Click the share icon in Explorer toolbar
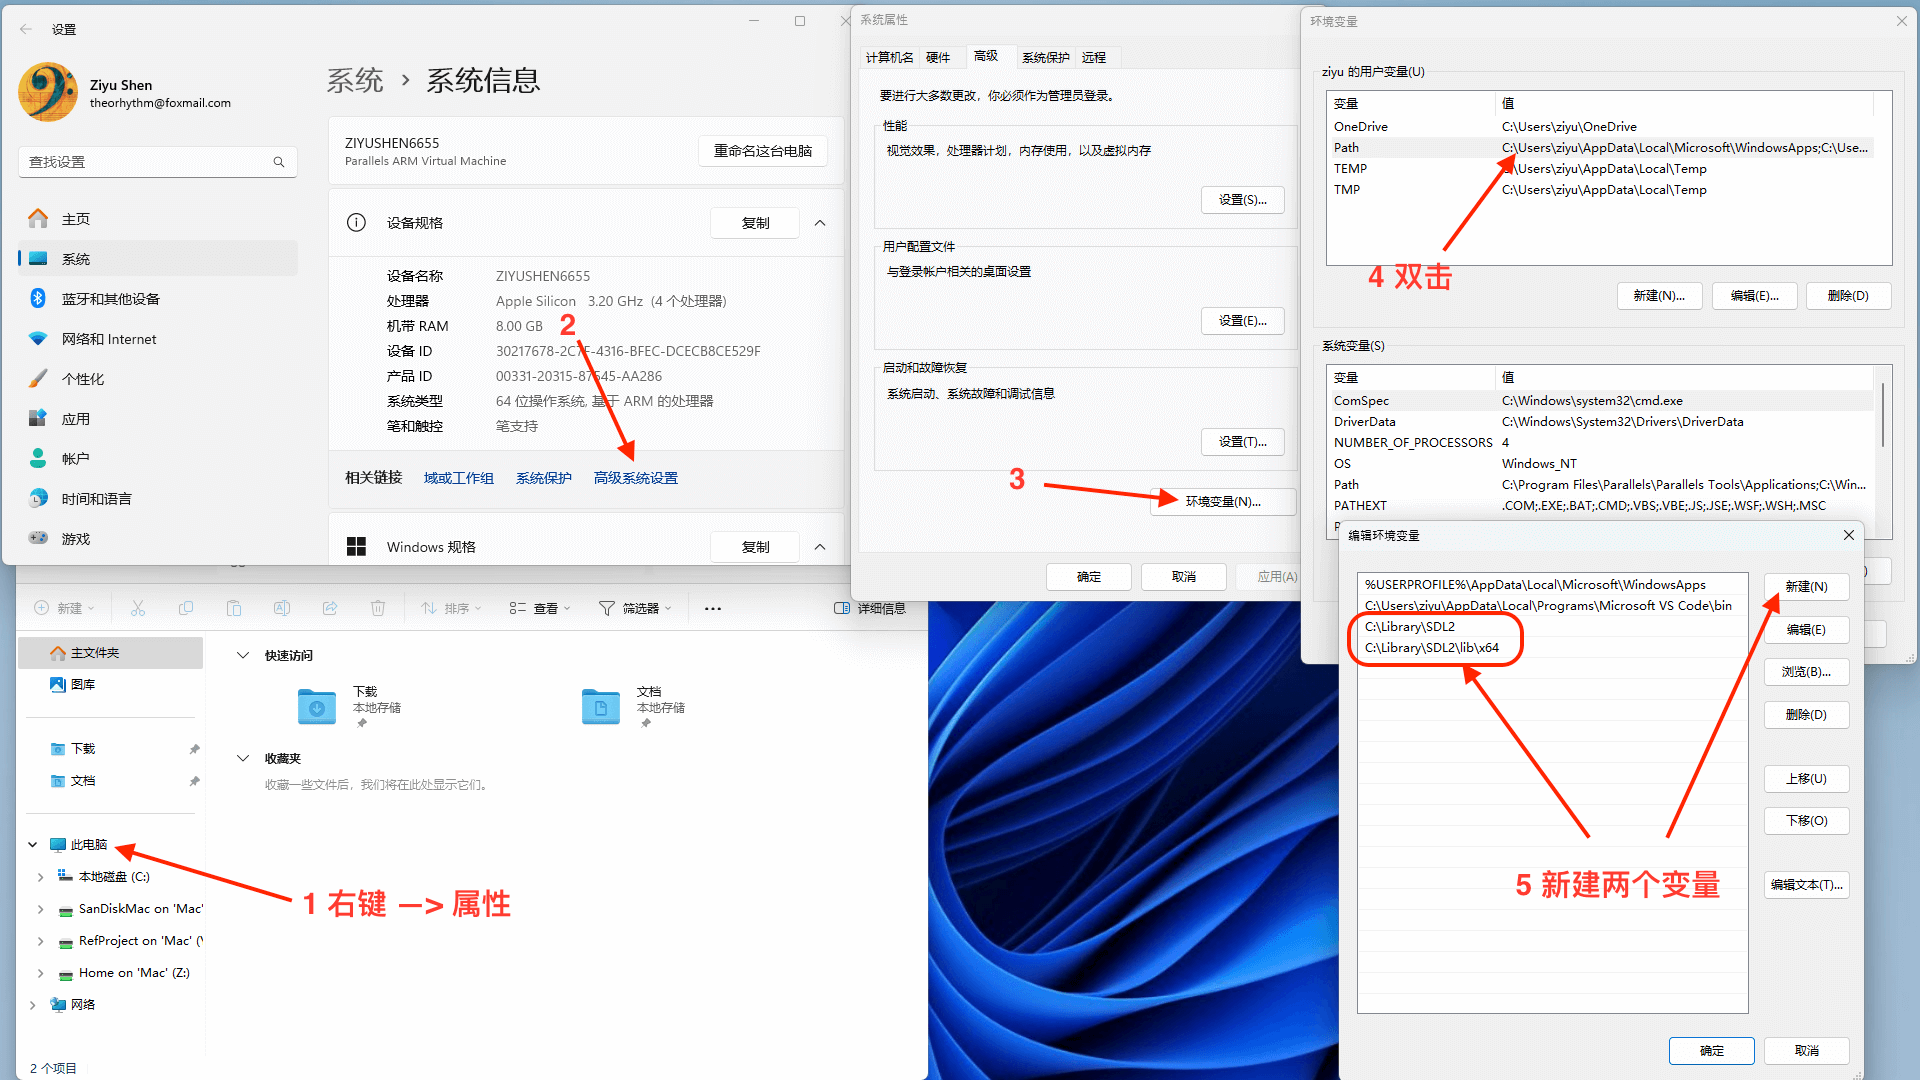The width and height of the screenshot is (1920, 1080). pos(330,608)
